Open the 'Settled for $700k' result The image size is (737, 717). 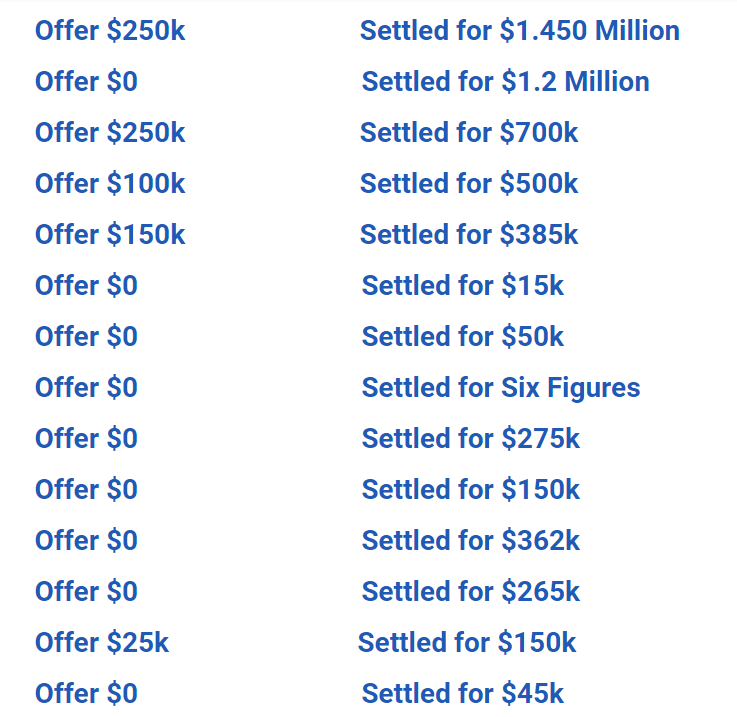point(469,133)
